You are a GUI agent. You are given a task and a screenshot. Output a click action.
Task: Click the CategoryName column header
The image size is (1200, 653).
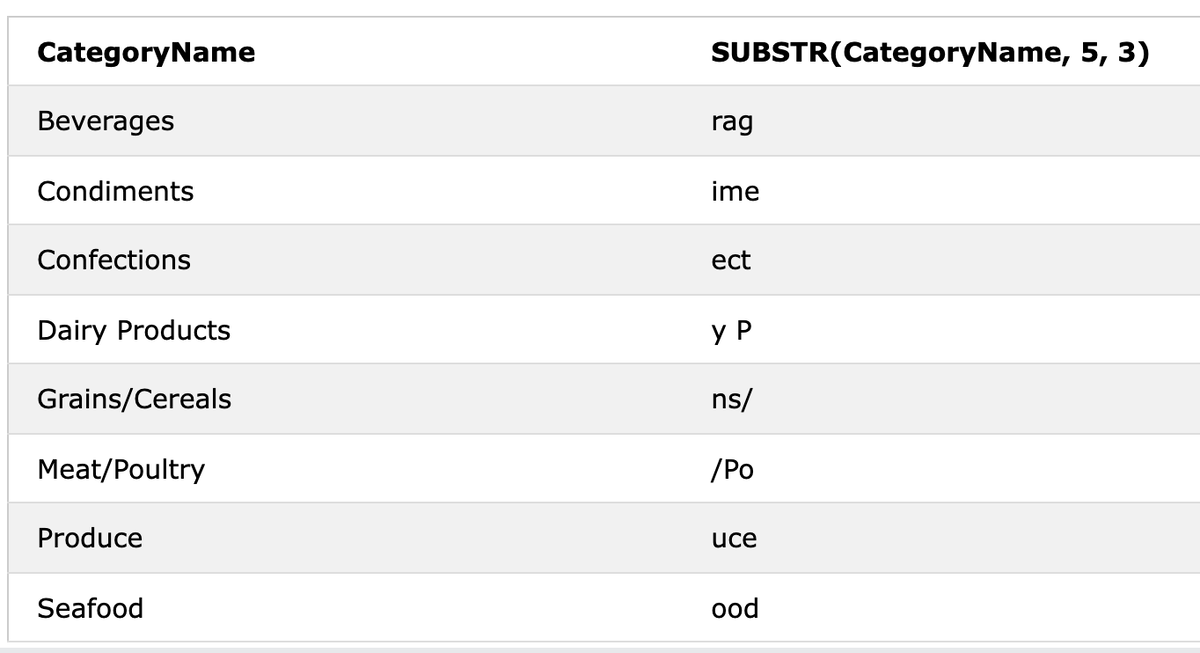[146, 52]
